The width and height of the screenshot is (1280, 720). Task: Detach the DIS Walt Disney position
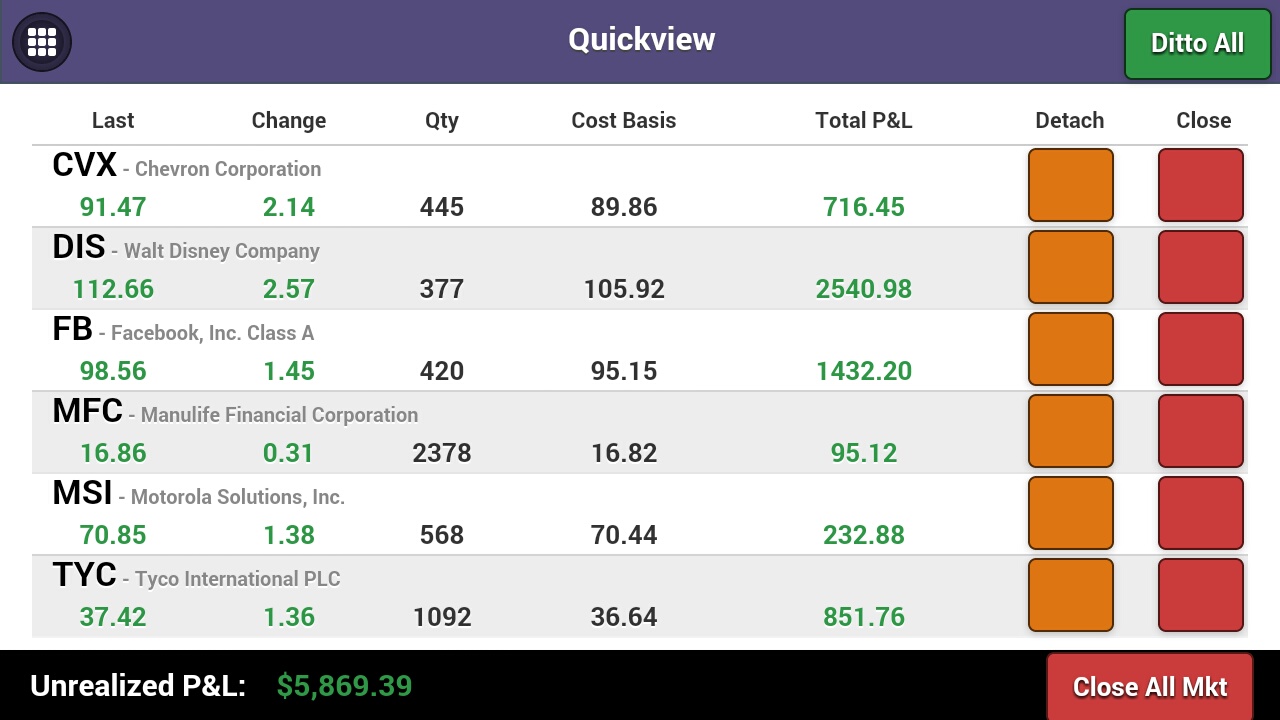(x=1070, y=267)
